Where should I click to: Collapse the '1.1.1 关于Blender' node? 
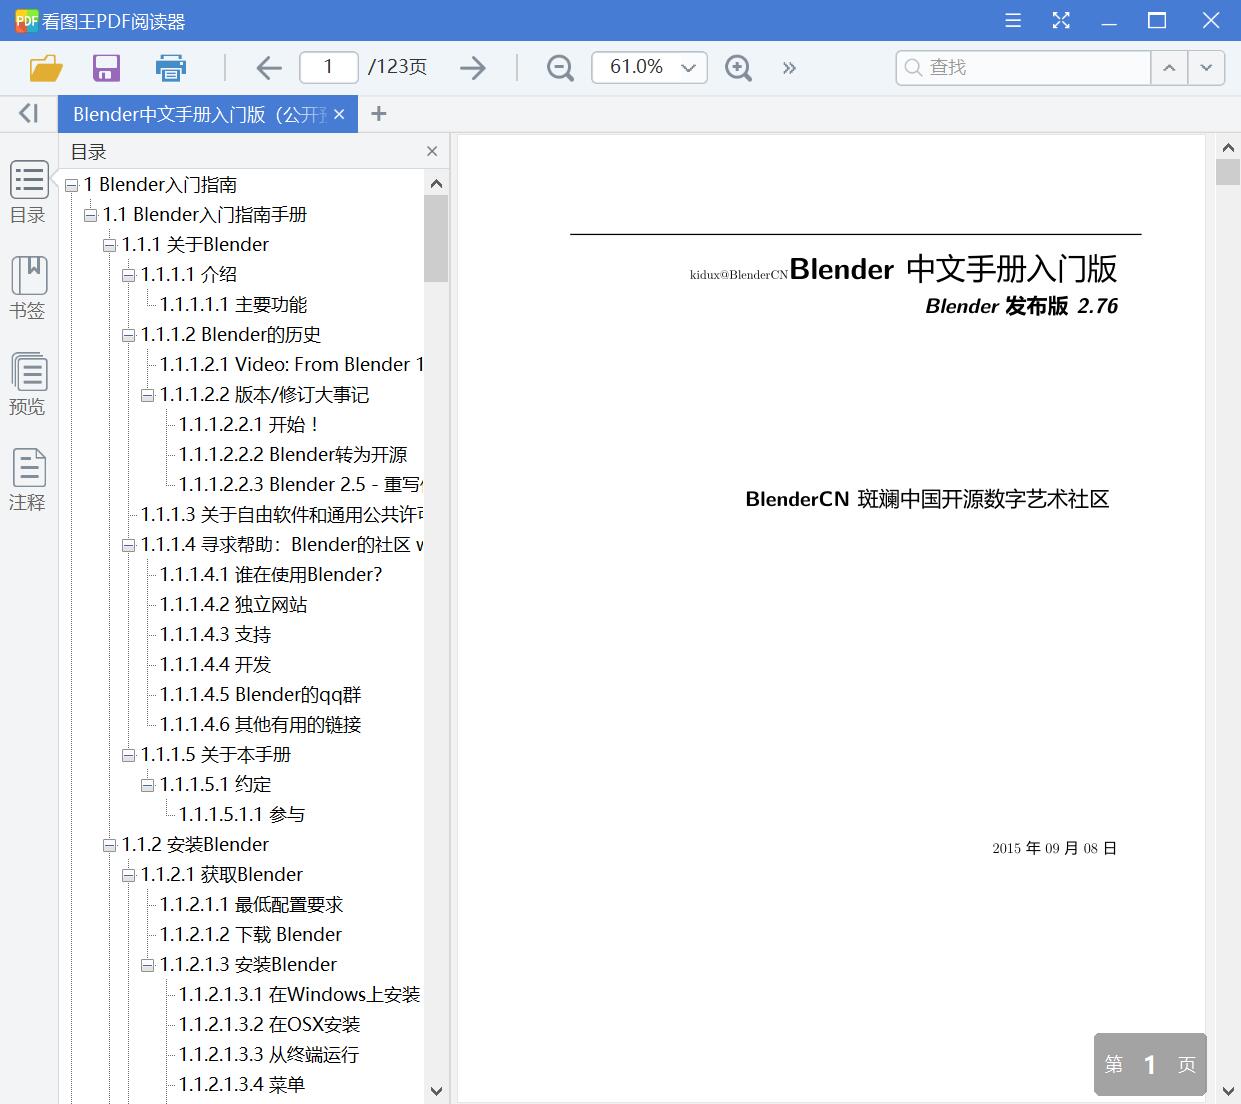point(110,245)
